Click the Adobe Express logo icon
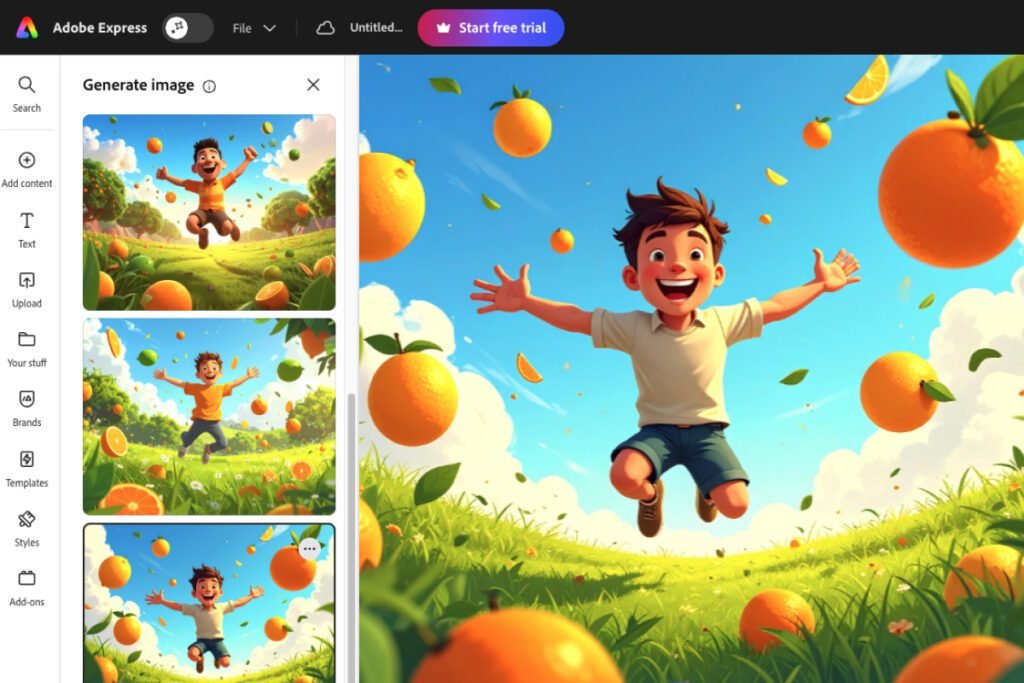1024x683 pixels. (27, 27)
